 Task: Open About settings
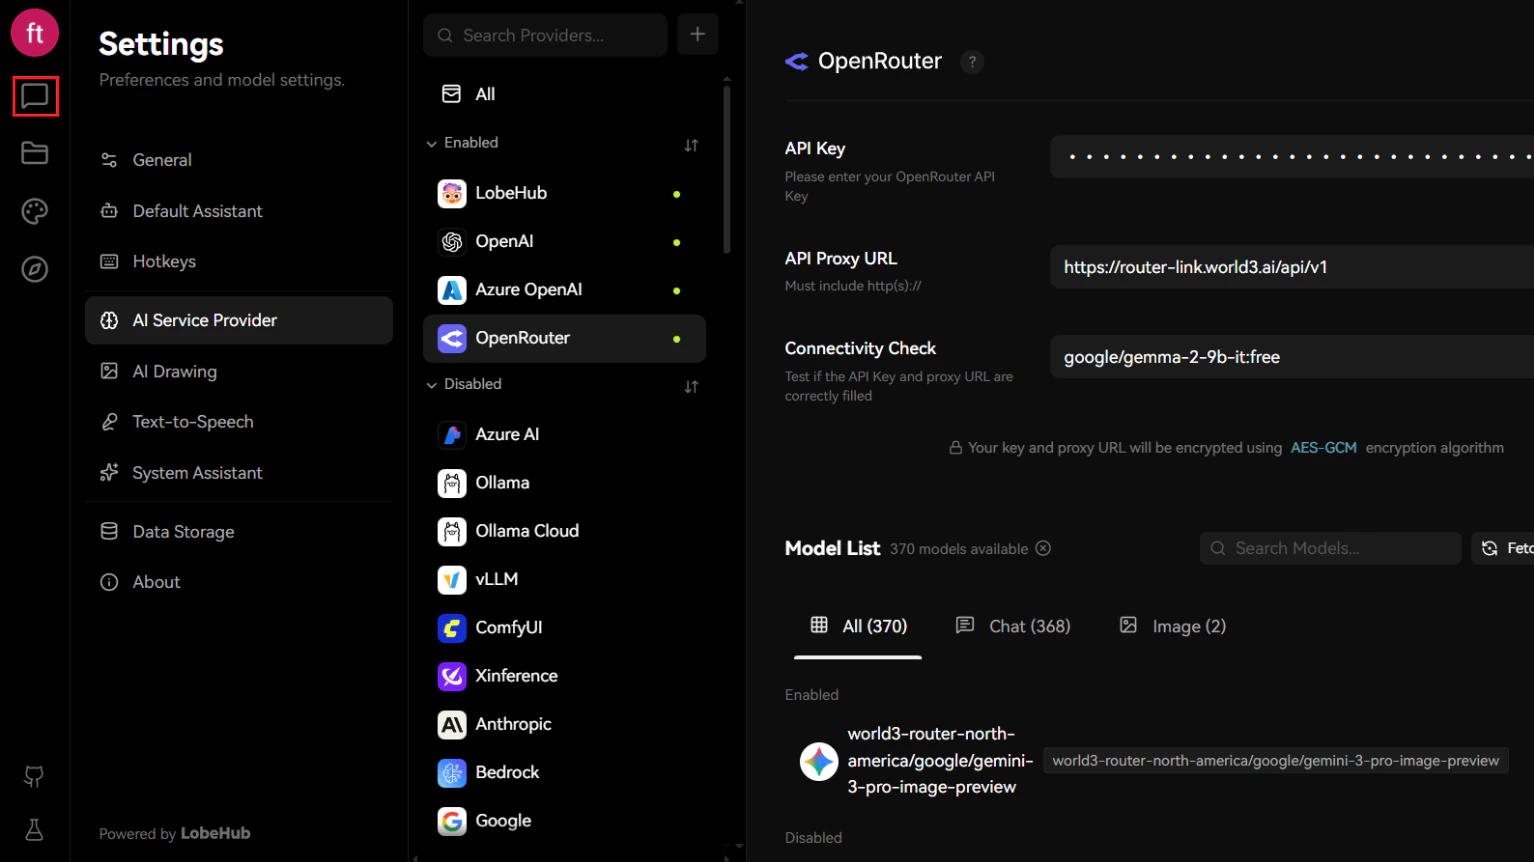pos(239,582)
